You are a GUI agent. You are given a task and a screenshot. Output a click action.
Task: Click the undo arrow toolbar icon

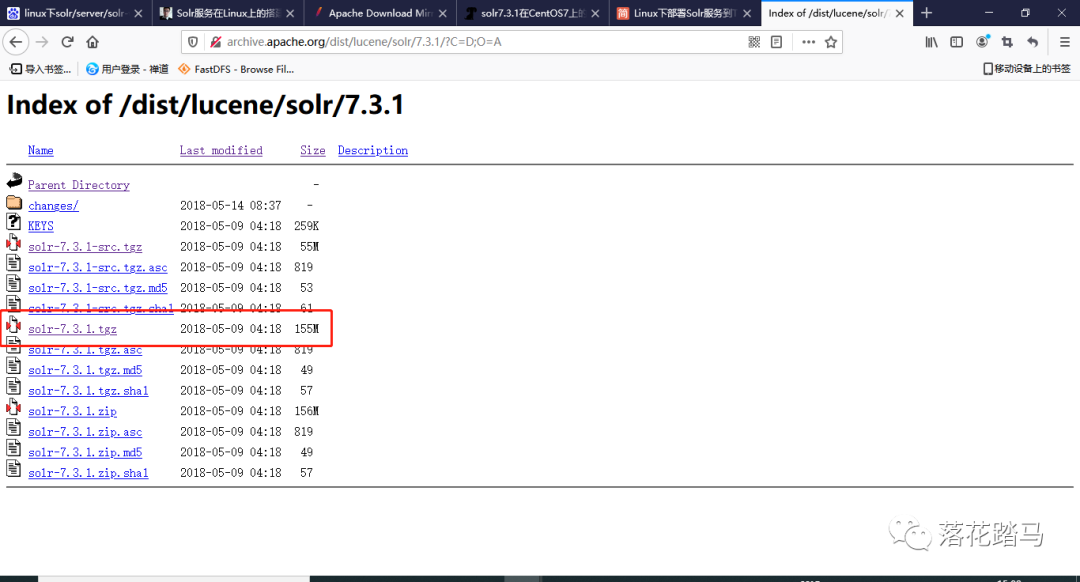coord(1032,42)
